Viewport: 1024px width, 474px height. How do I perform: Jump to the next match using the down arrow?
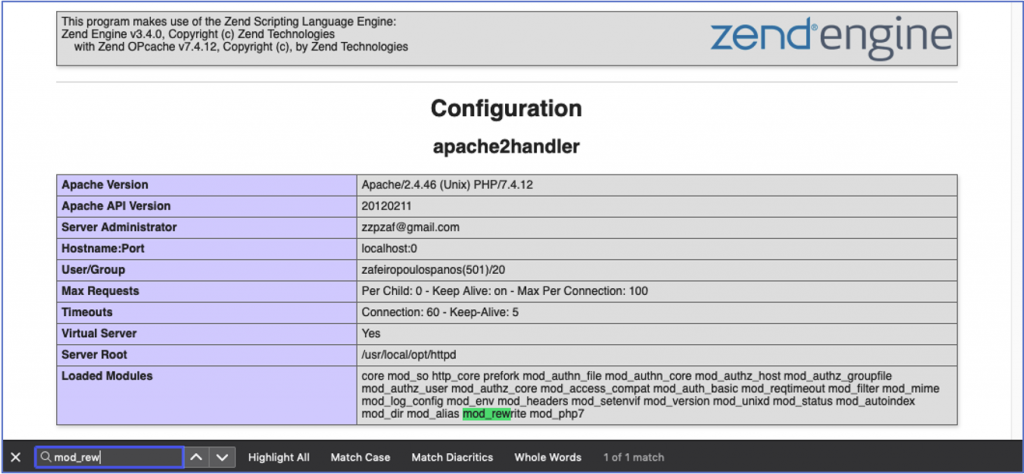(222, 457)
